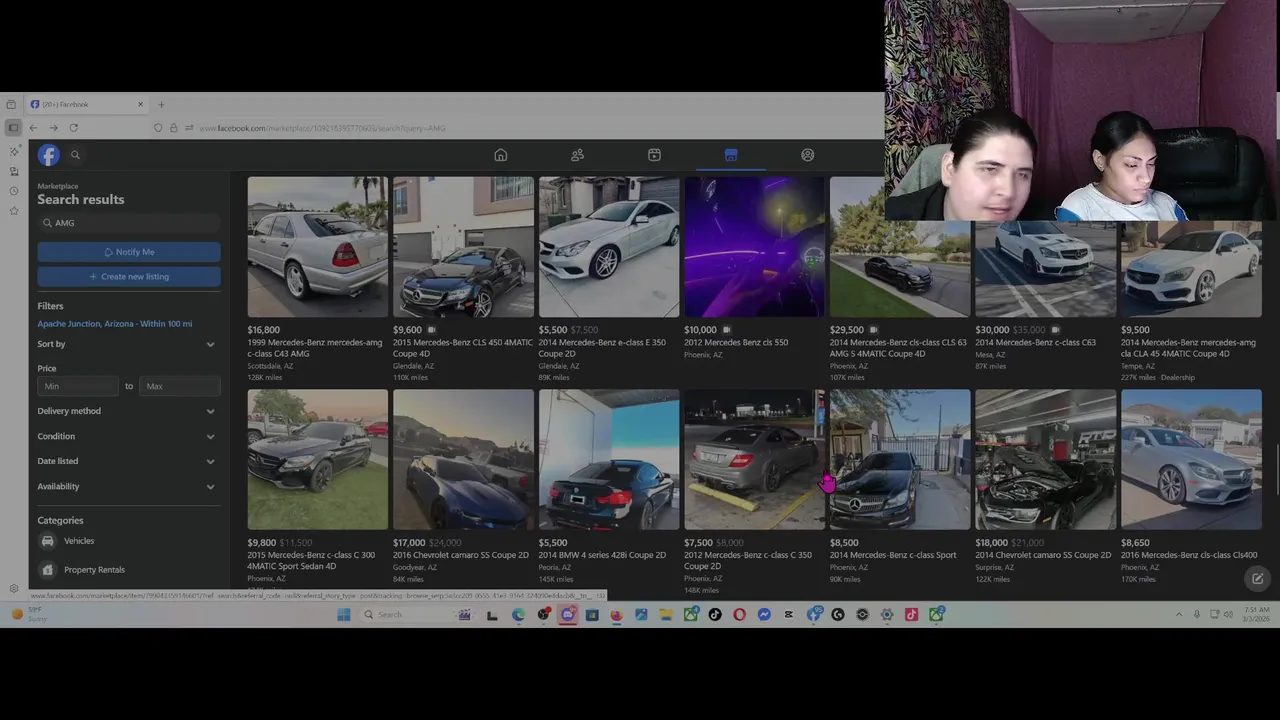
Task: Open the weather widget on taskbar
Action: click(x=28, y=615)
